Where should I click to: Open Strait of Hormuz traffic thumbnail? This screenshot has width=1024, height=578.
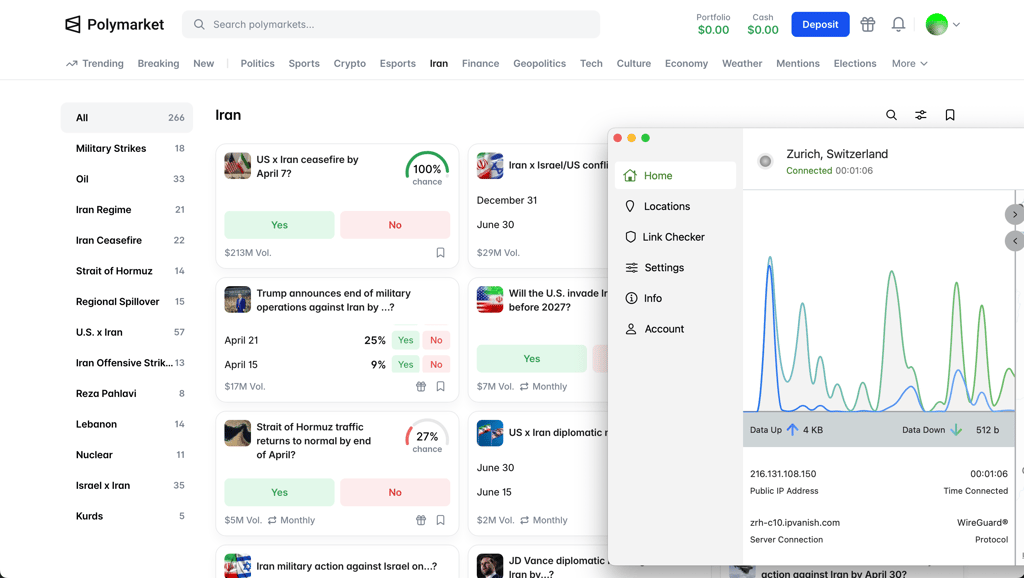click(238, 433)
